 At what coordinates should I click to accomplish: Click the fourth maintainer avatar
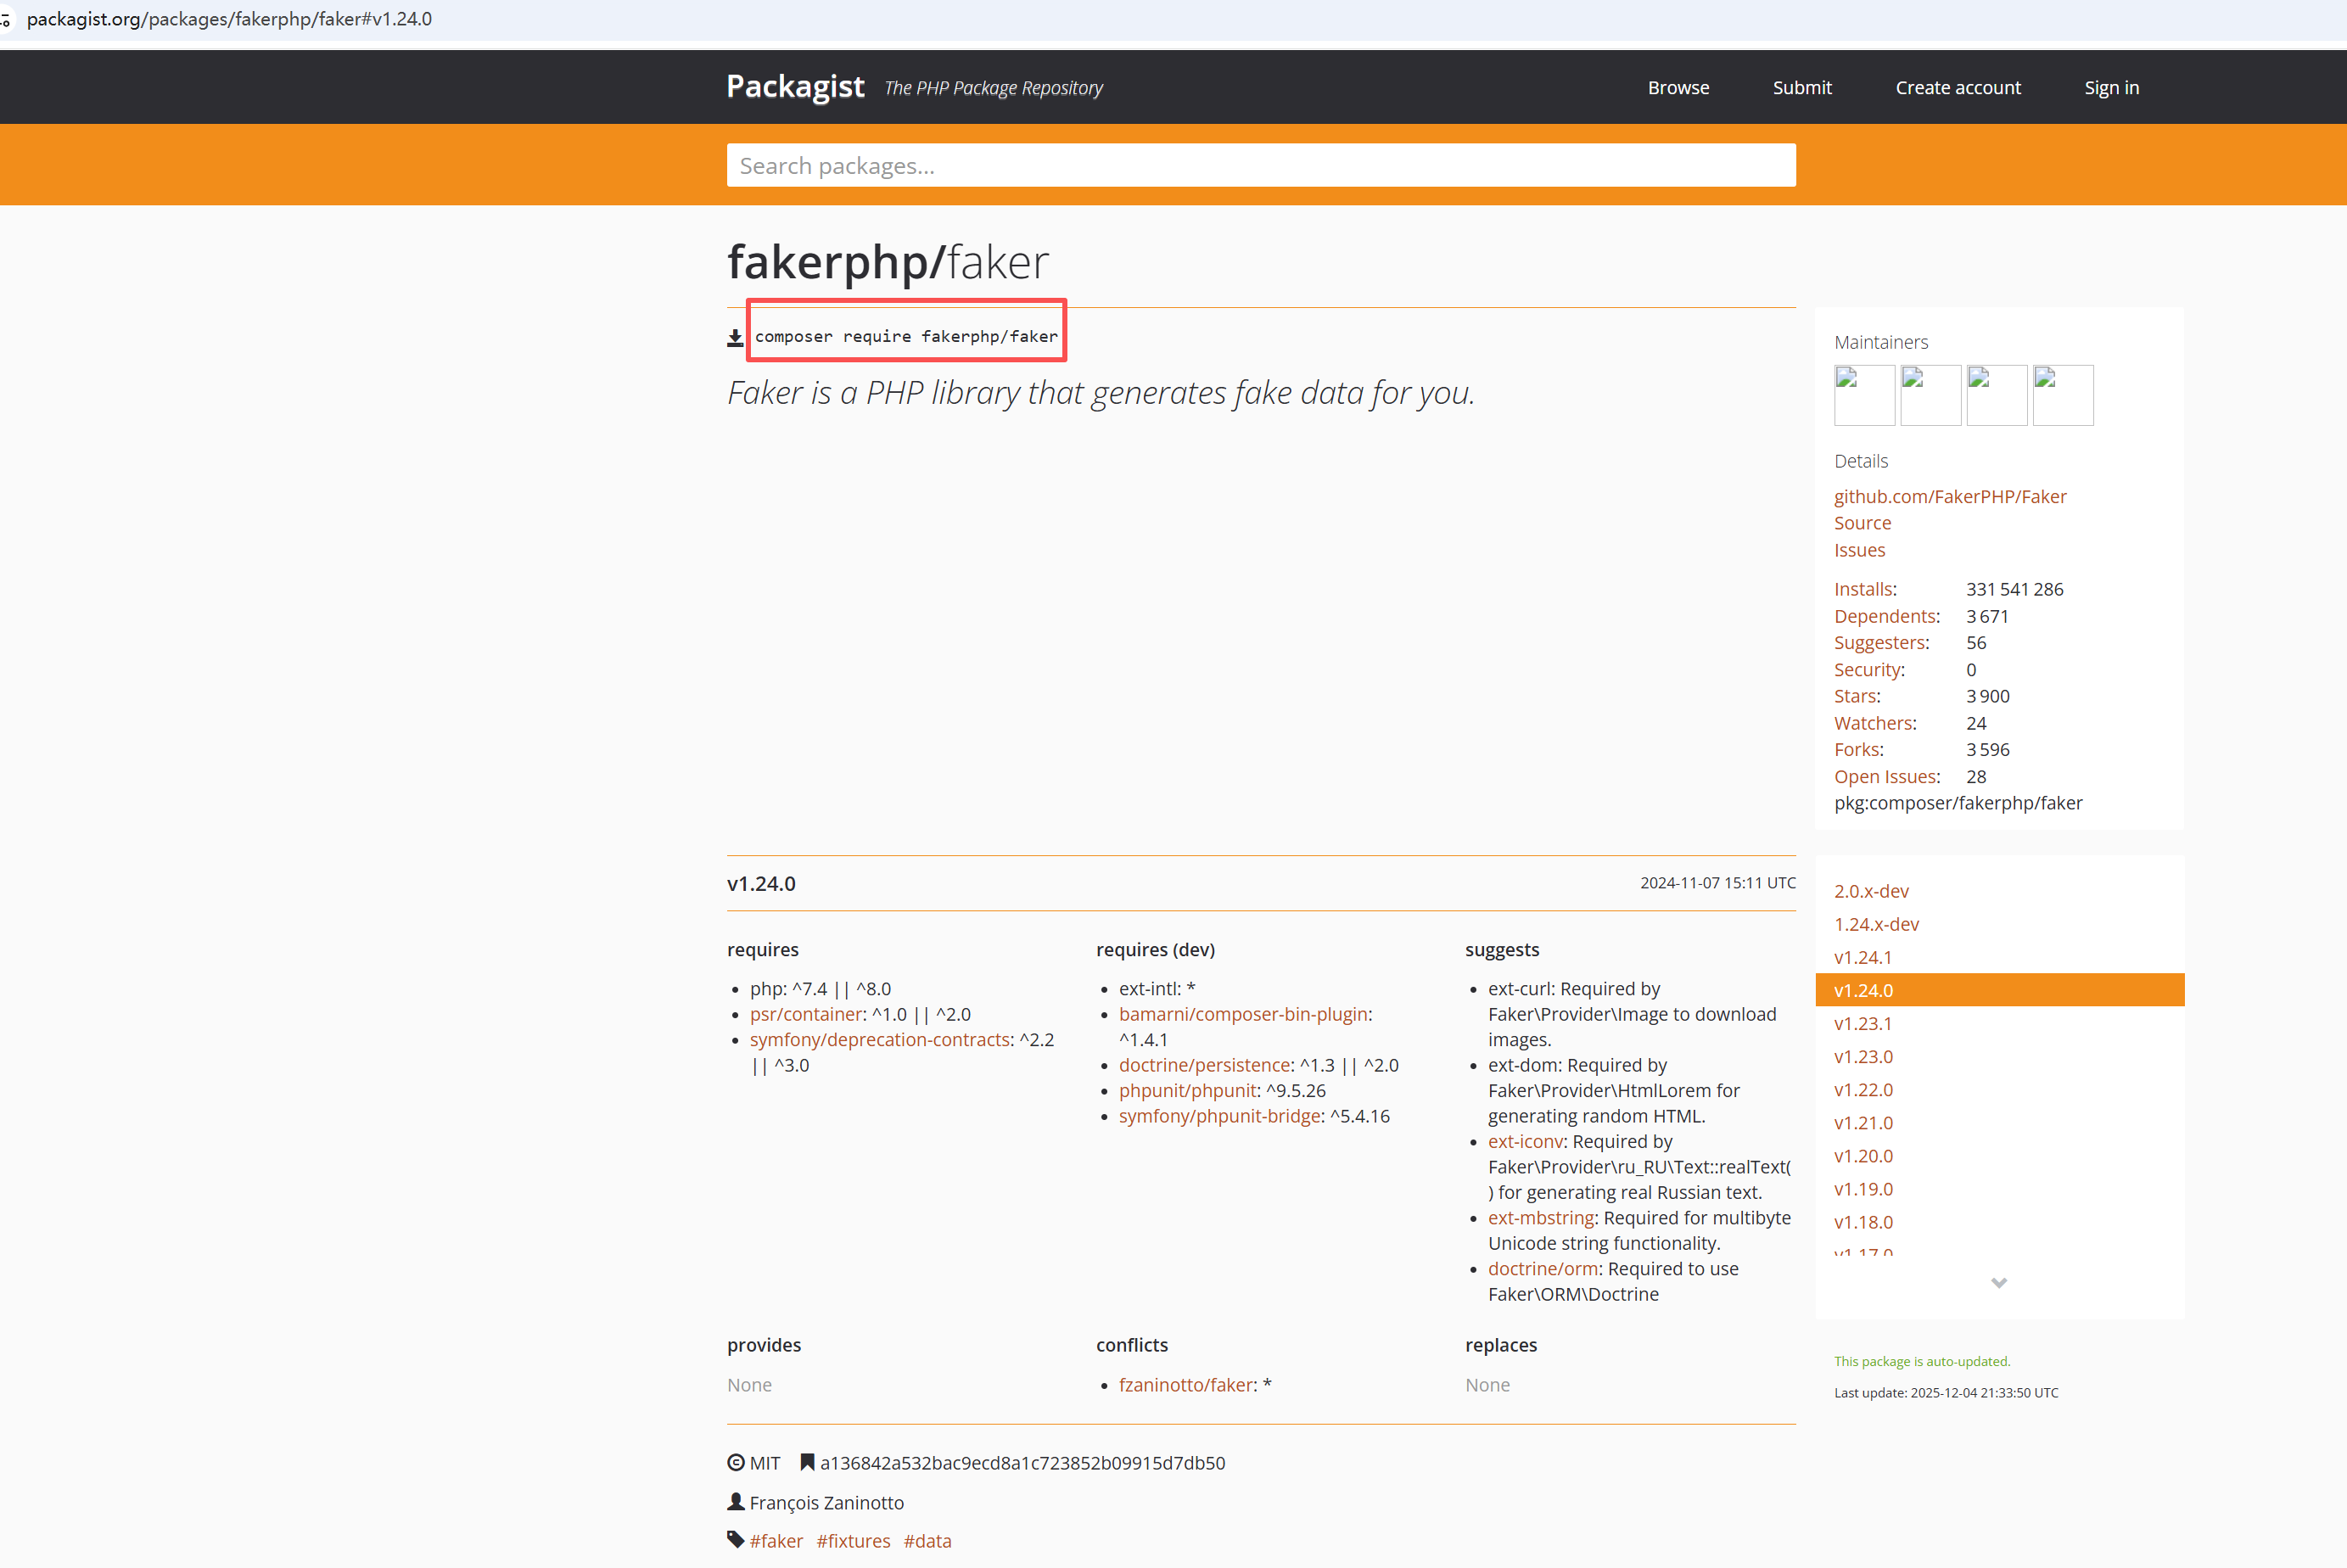pos(2062,395)
